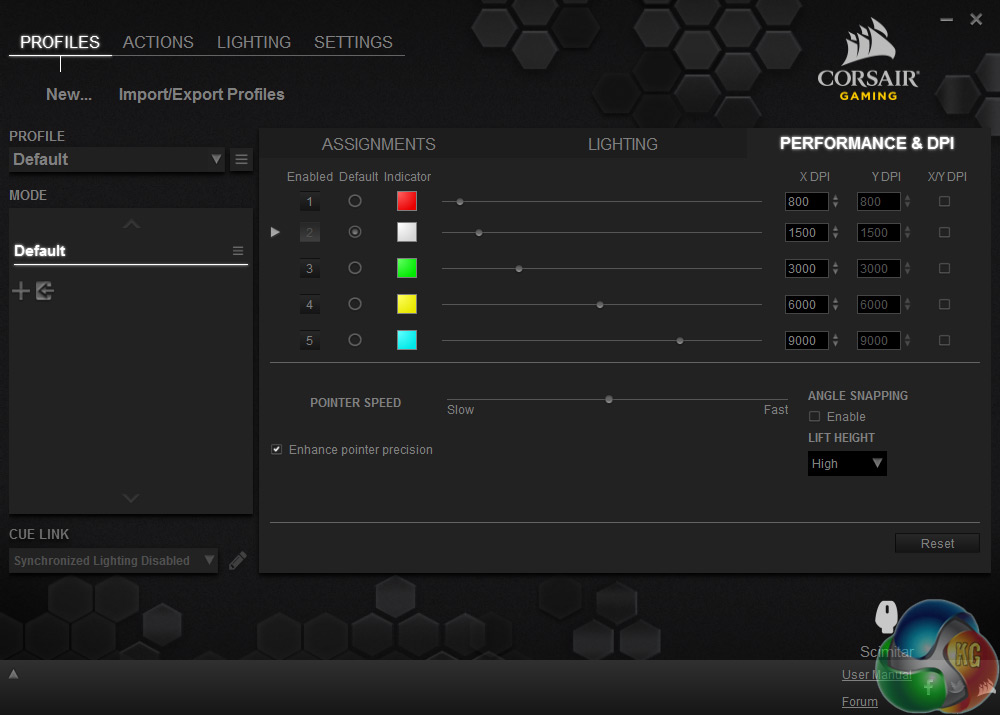The image size is (1000, 715).
Task: Select Performance & DPI tab
Action: (x=867, y=144)
